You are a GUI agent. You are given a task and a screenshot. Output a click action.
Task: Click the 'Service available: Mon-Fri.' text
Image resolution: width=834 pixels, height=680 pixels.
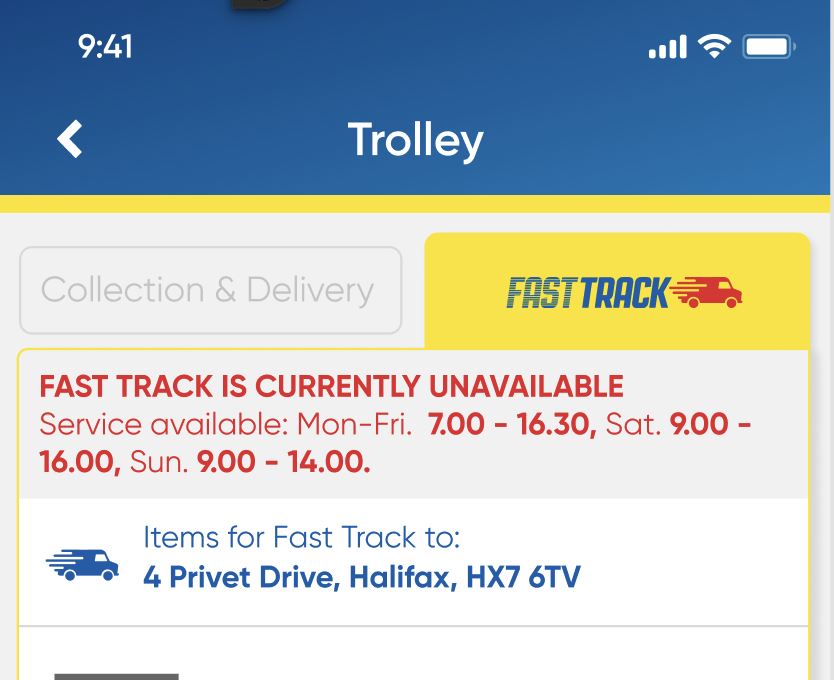click(x=225, y=424)
